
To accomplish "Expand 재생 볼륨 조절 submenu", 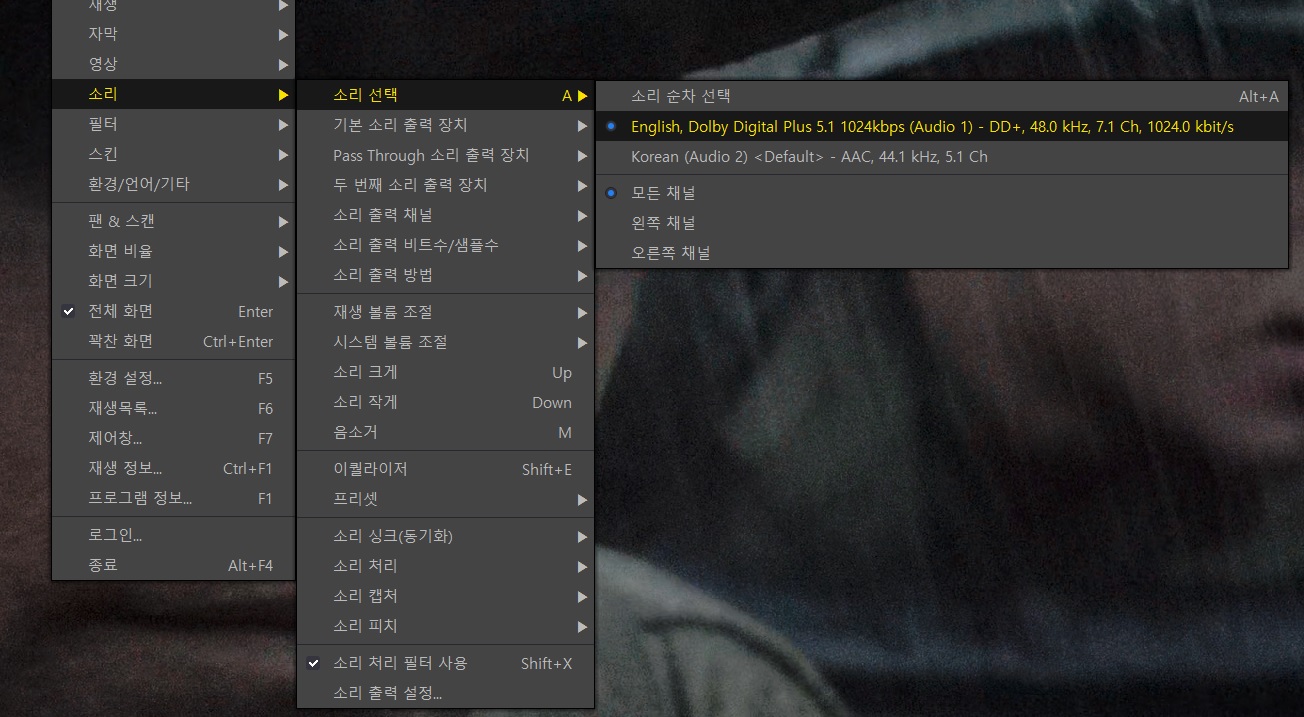I will [x=382, y=312].
